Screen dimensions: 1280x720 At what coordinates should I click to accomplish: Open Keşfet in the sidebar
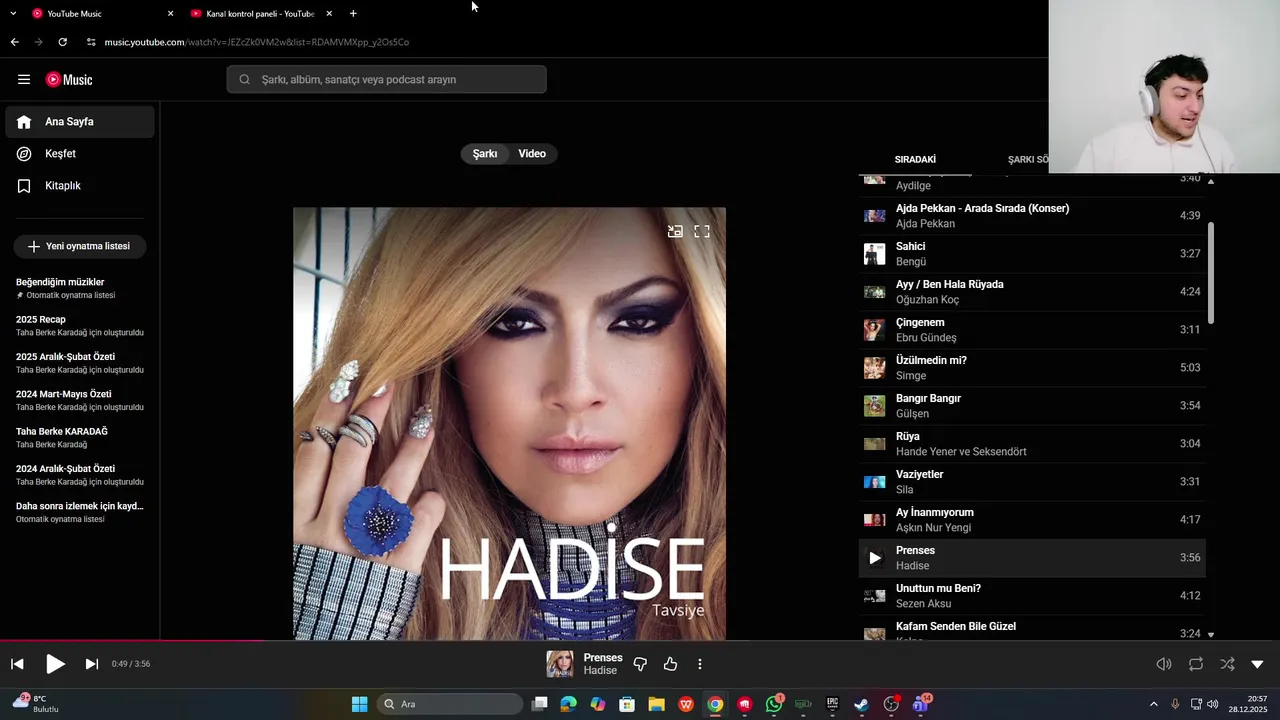[80, 154]
